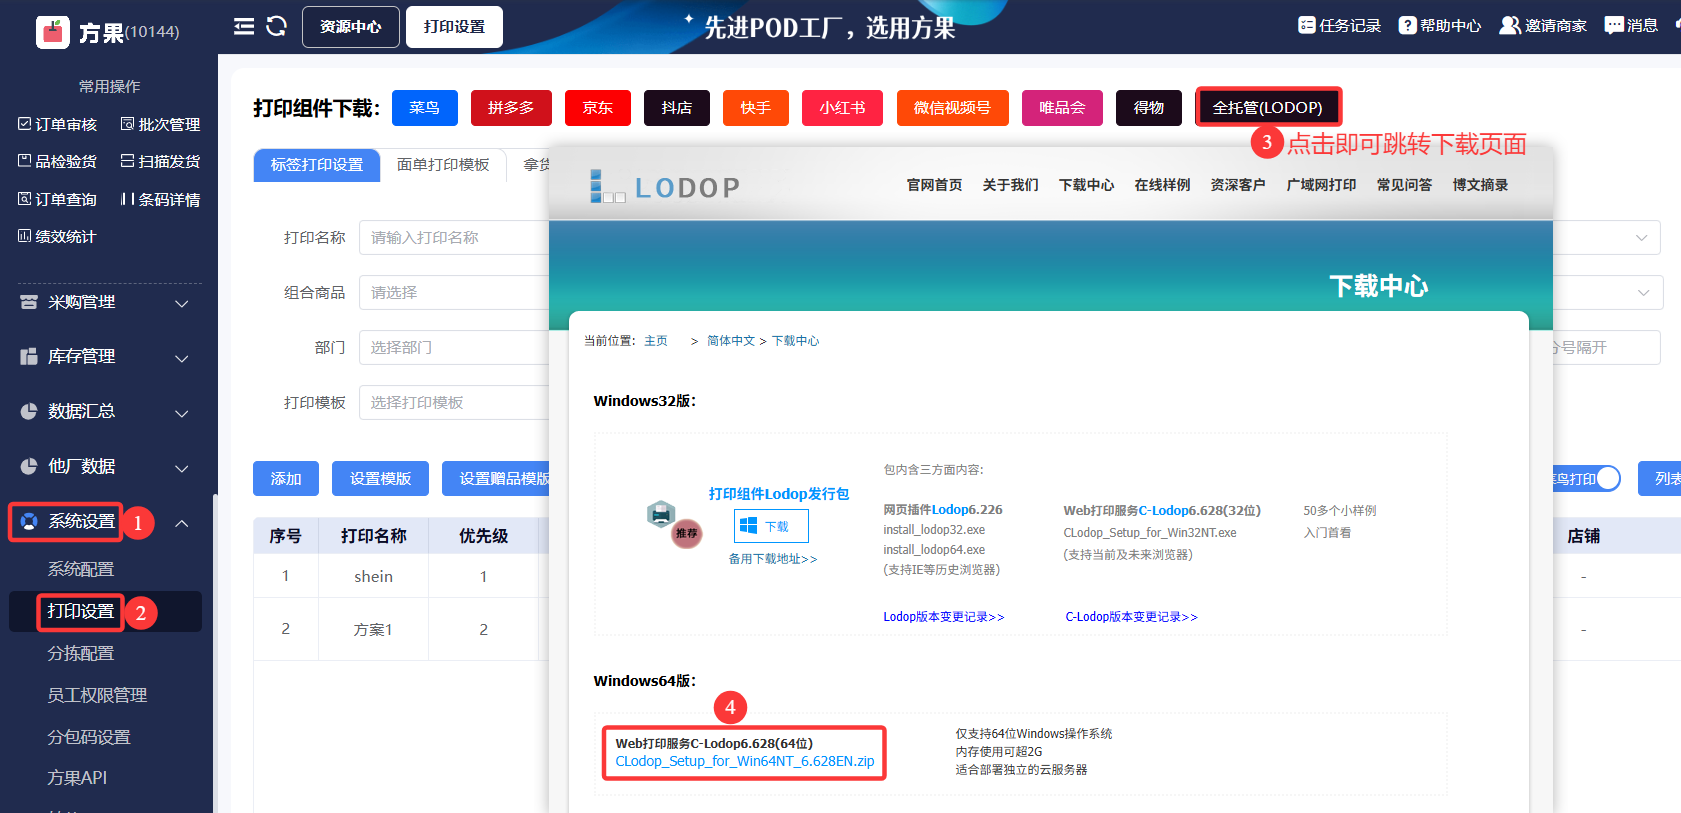This screenshot has height=813, width=1681.
Task: Collapse the 系统设置 sidebar menu
Action: click(x=182, y=523)
